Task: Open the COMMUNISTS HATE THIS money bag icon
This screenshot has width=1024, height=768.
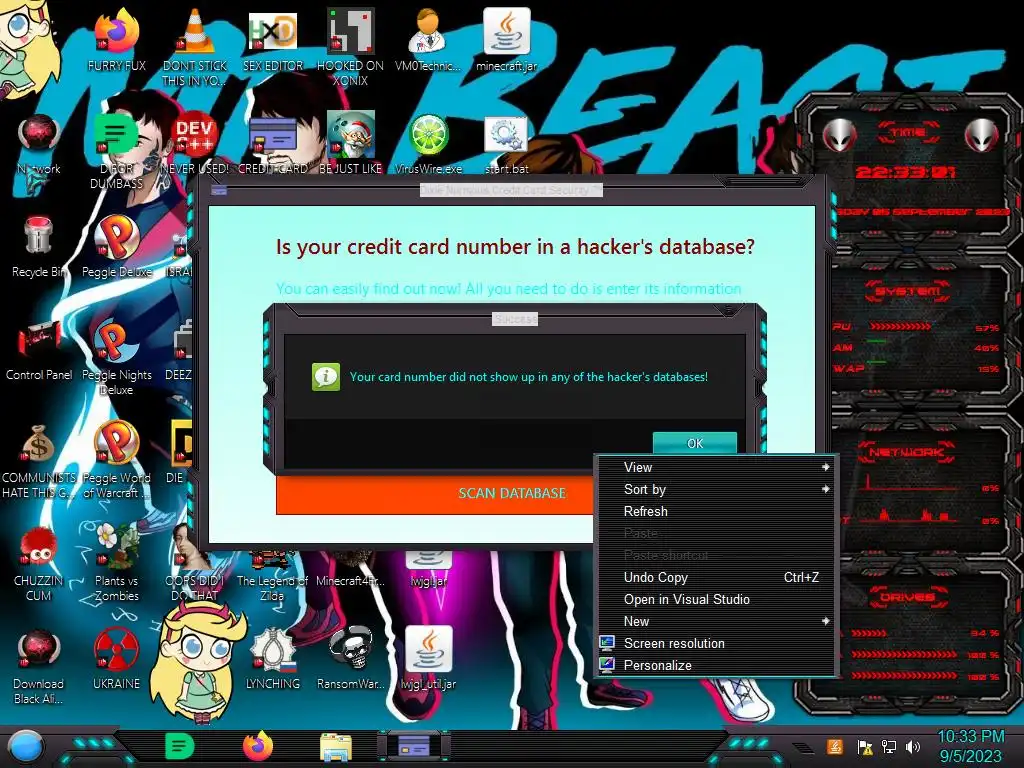Action: tap(39, 444)
